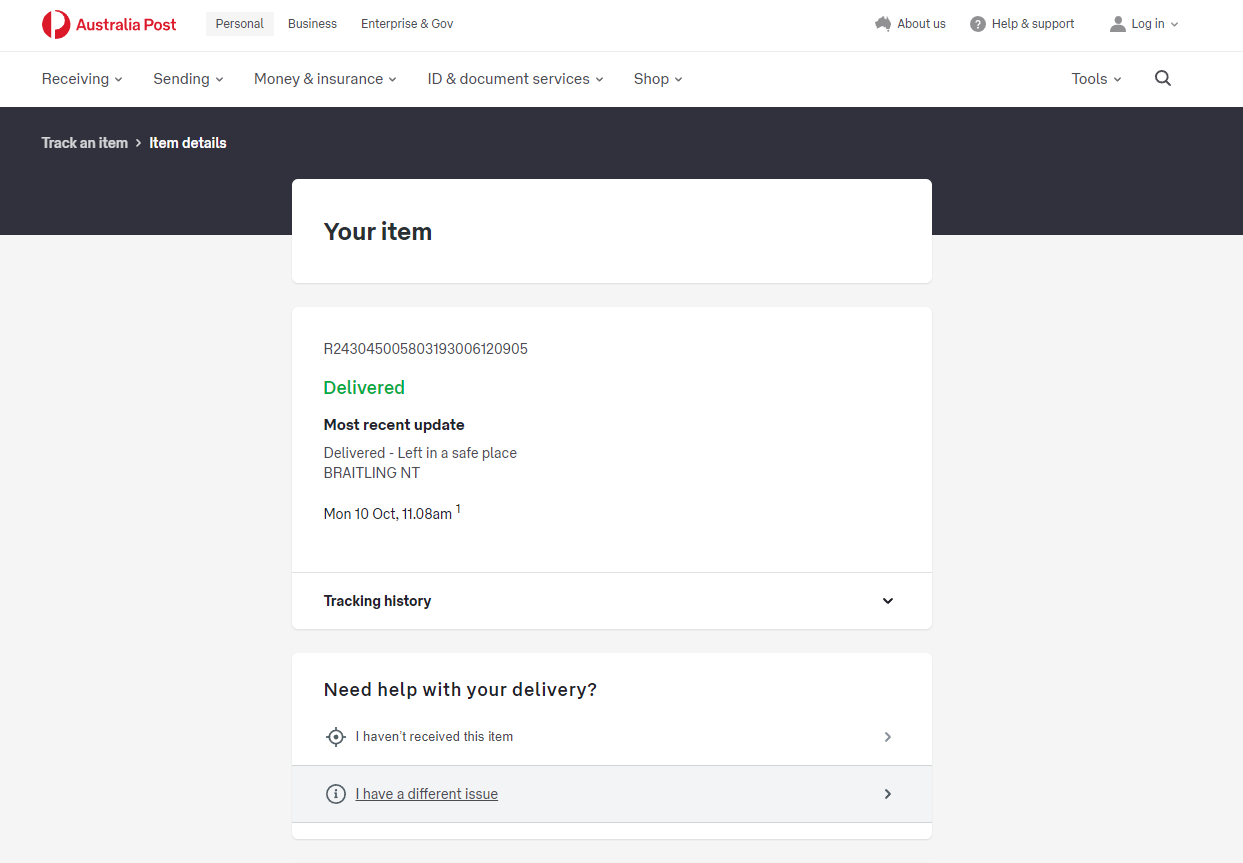Go back to Track an item
Screen dimensions: 1243x863
[x=85, y=143]
